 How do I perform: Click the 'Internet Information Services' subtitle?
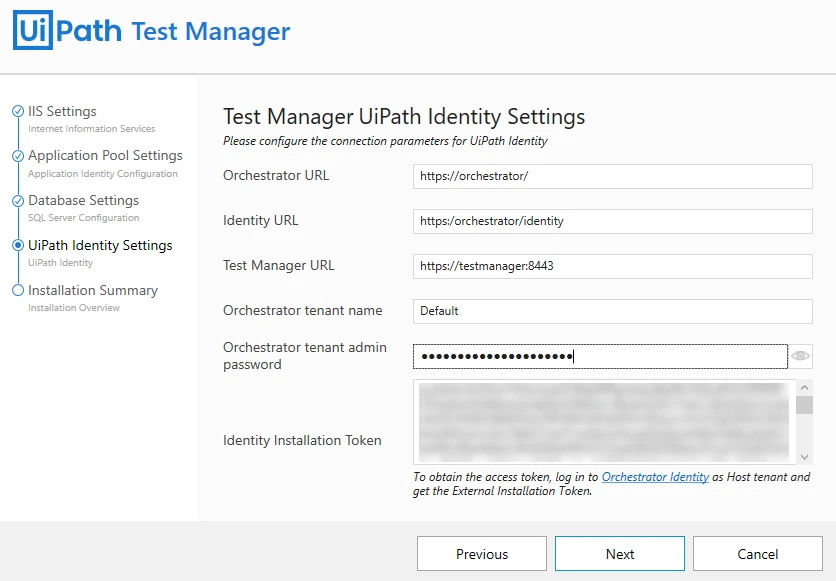pyautogui.click(x=92, y=128)
